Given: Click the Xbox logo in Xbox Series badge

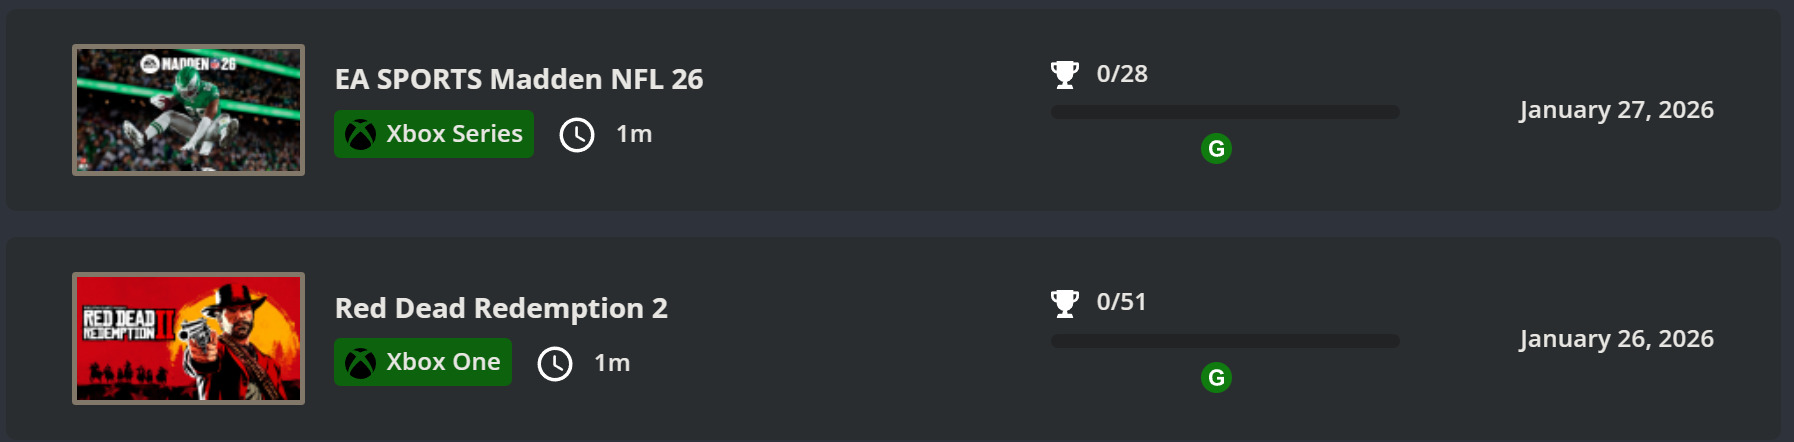Looking at the screenshot, I should click(x=360, y=134).
